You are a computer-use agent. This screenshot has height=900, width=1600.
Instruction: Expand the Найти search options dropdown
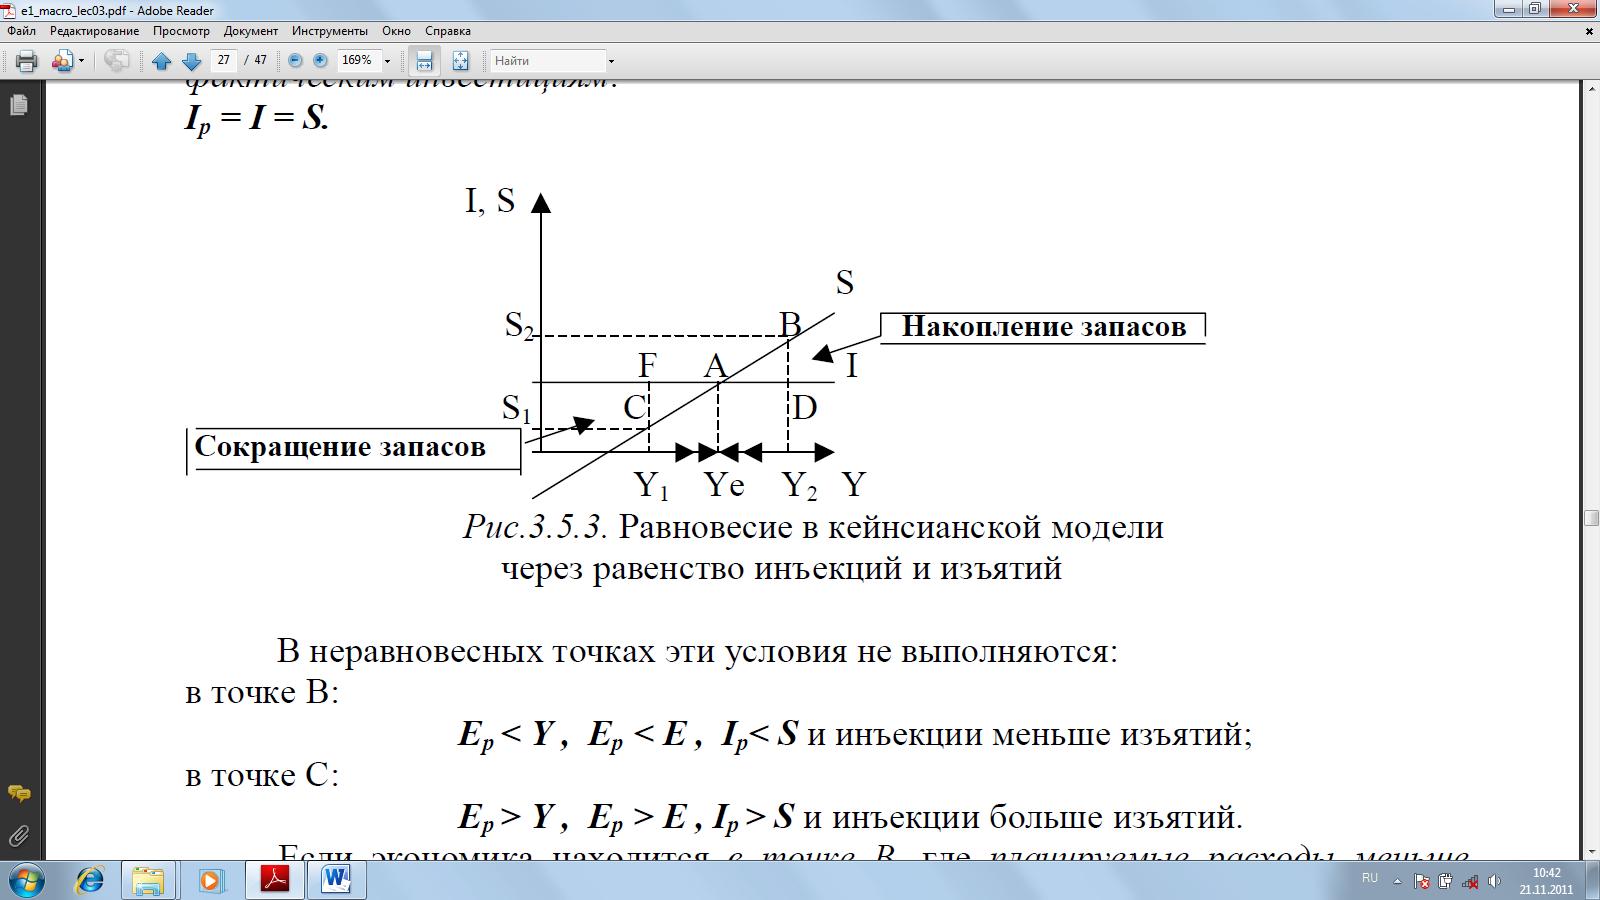click(x=611, y=61)
